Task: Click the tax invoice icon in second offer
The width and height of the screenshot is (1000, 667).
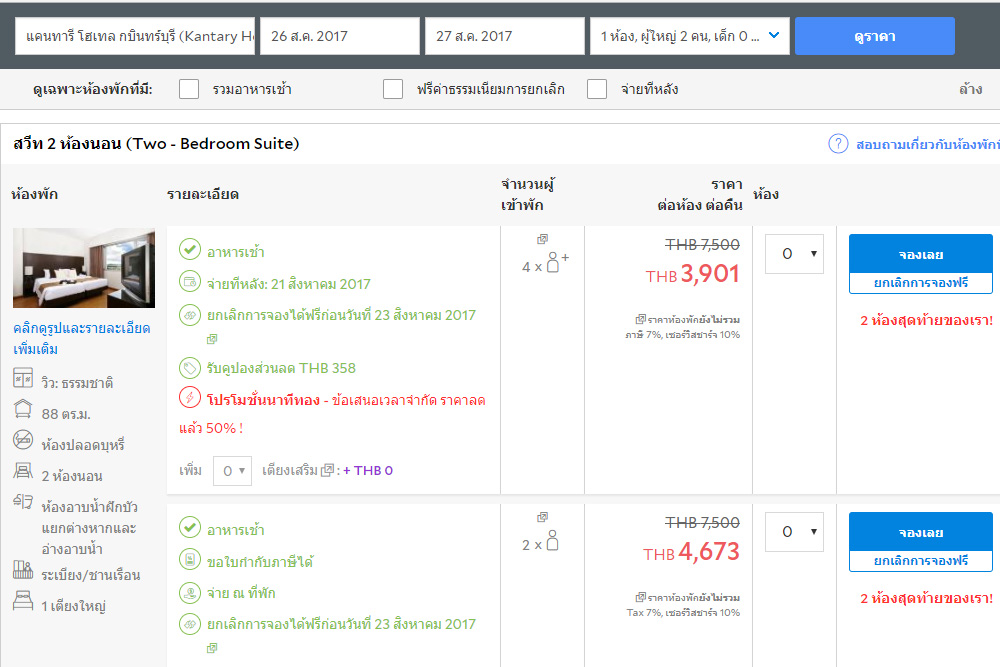Action: click(189, 561)
